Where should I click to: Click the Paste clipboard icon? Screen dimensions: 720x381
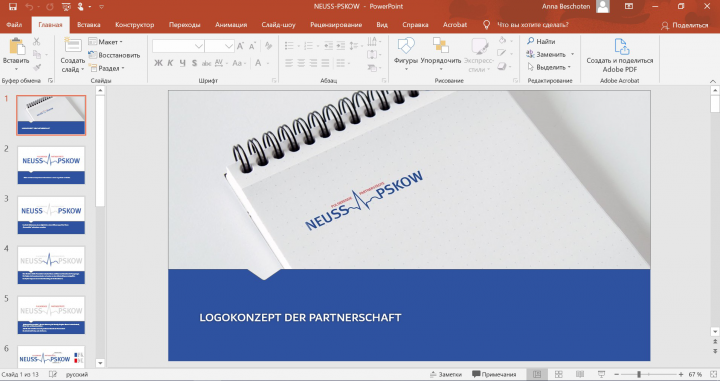click(16, 46)
